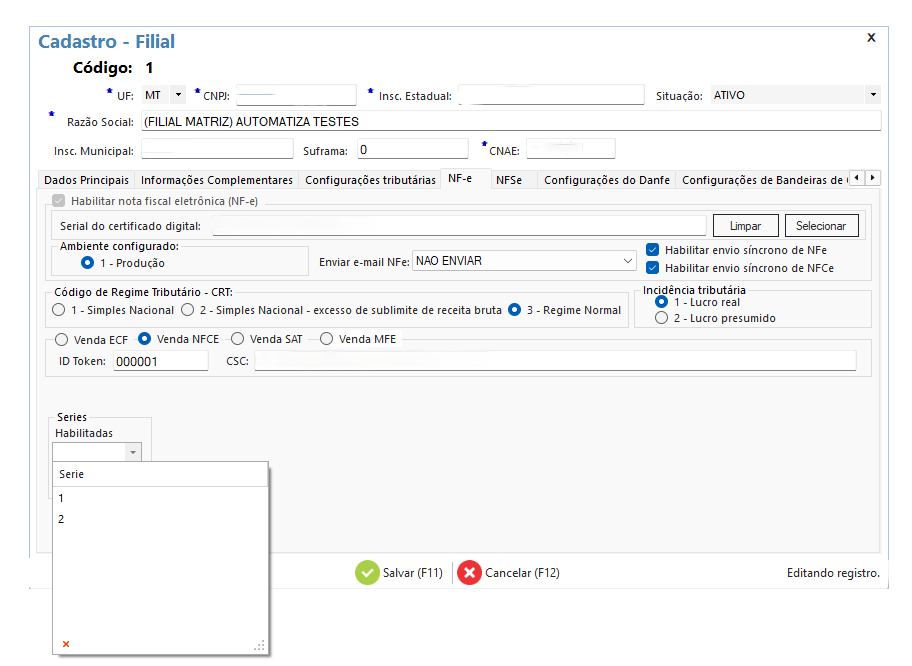Expand the Situação dropdown

(872, 95)
